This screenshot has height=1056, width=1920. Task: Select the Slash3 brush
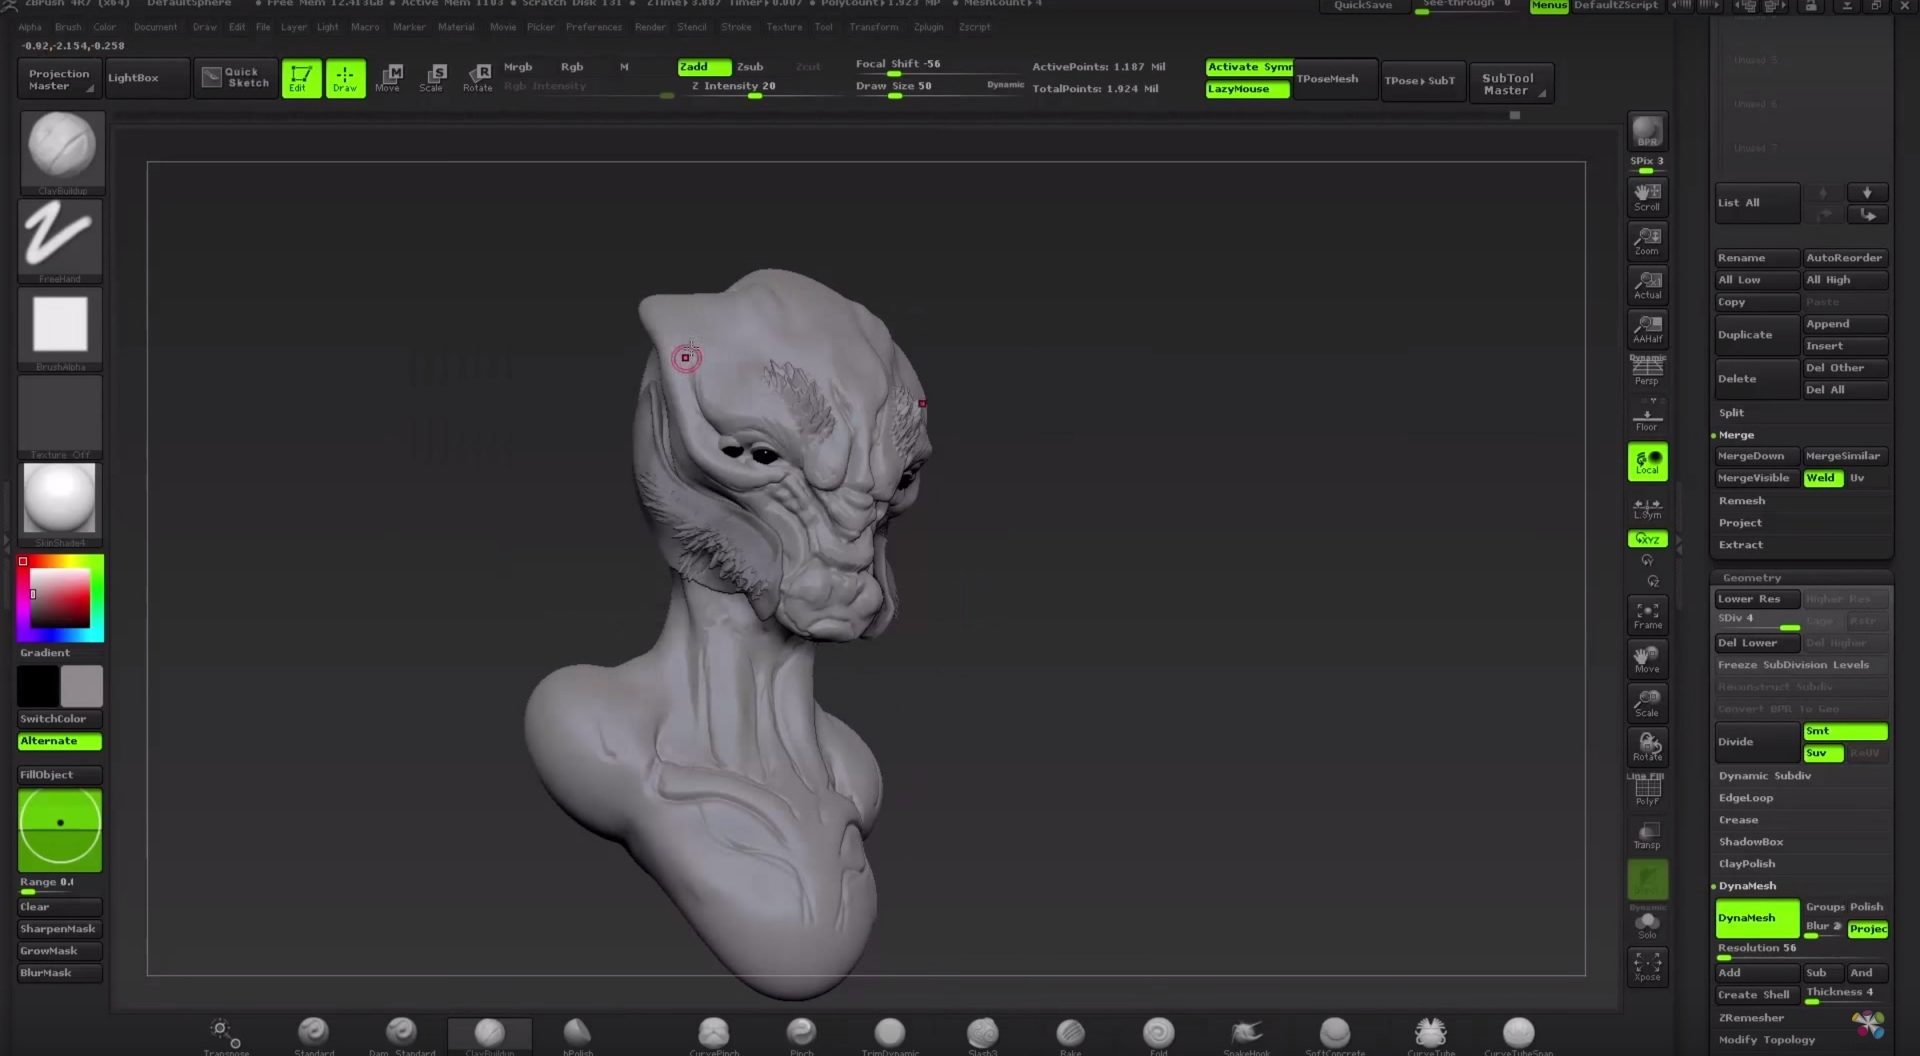click(x=982, y=1035)
